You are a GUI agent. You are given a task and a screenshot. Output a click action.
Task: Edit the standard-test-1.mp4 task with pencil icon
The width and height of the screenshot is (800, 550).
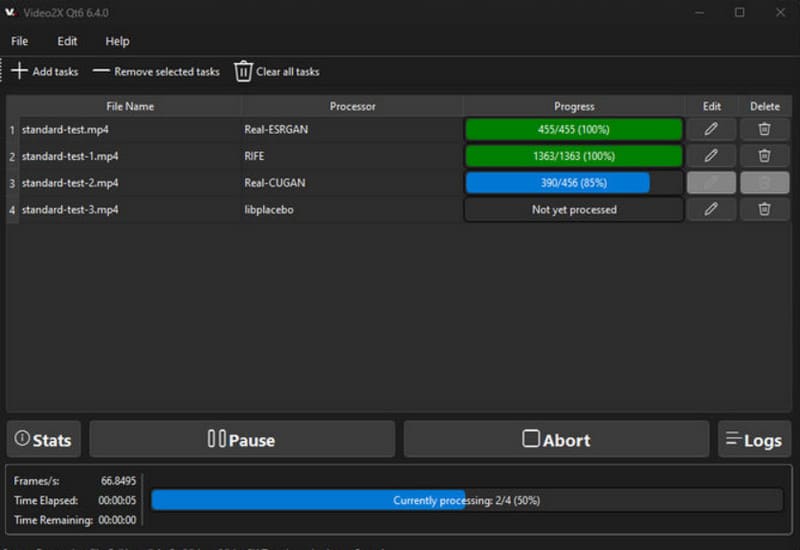pos(711,156)
